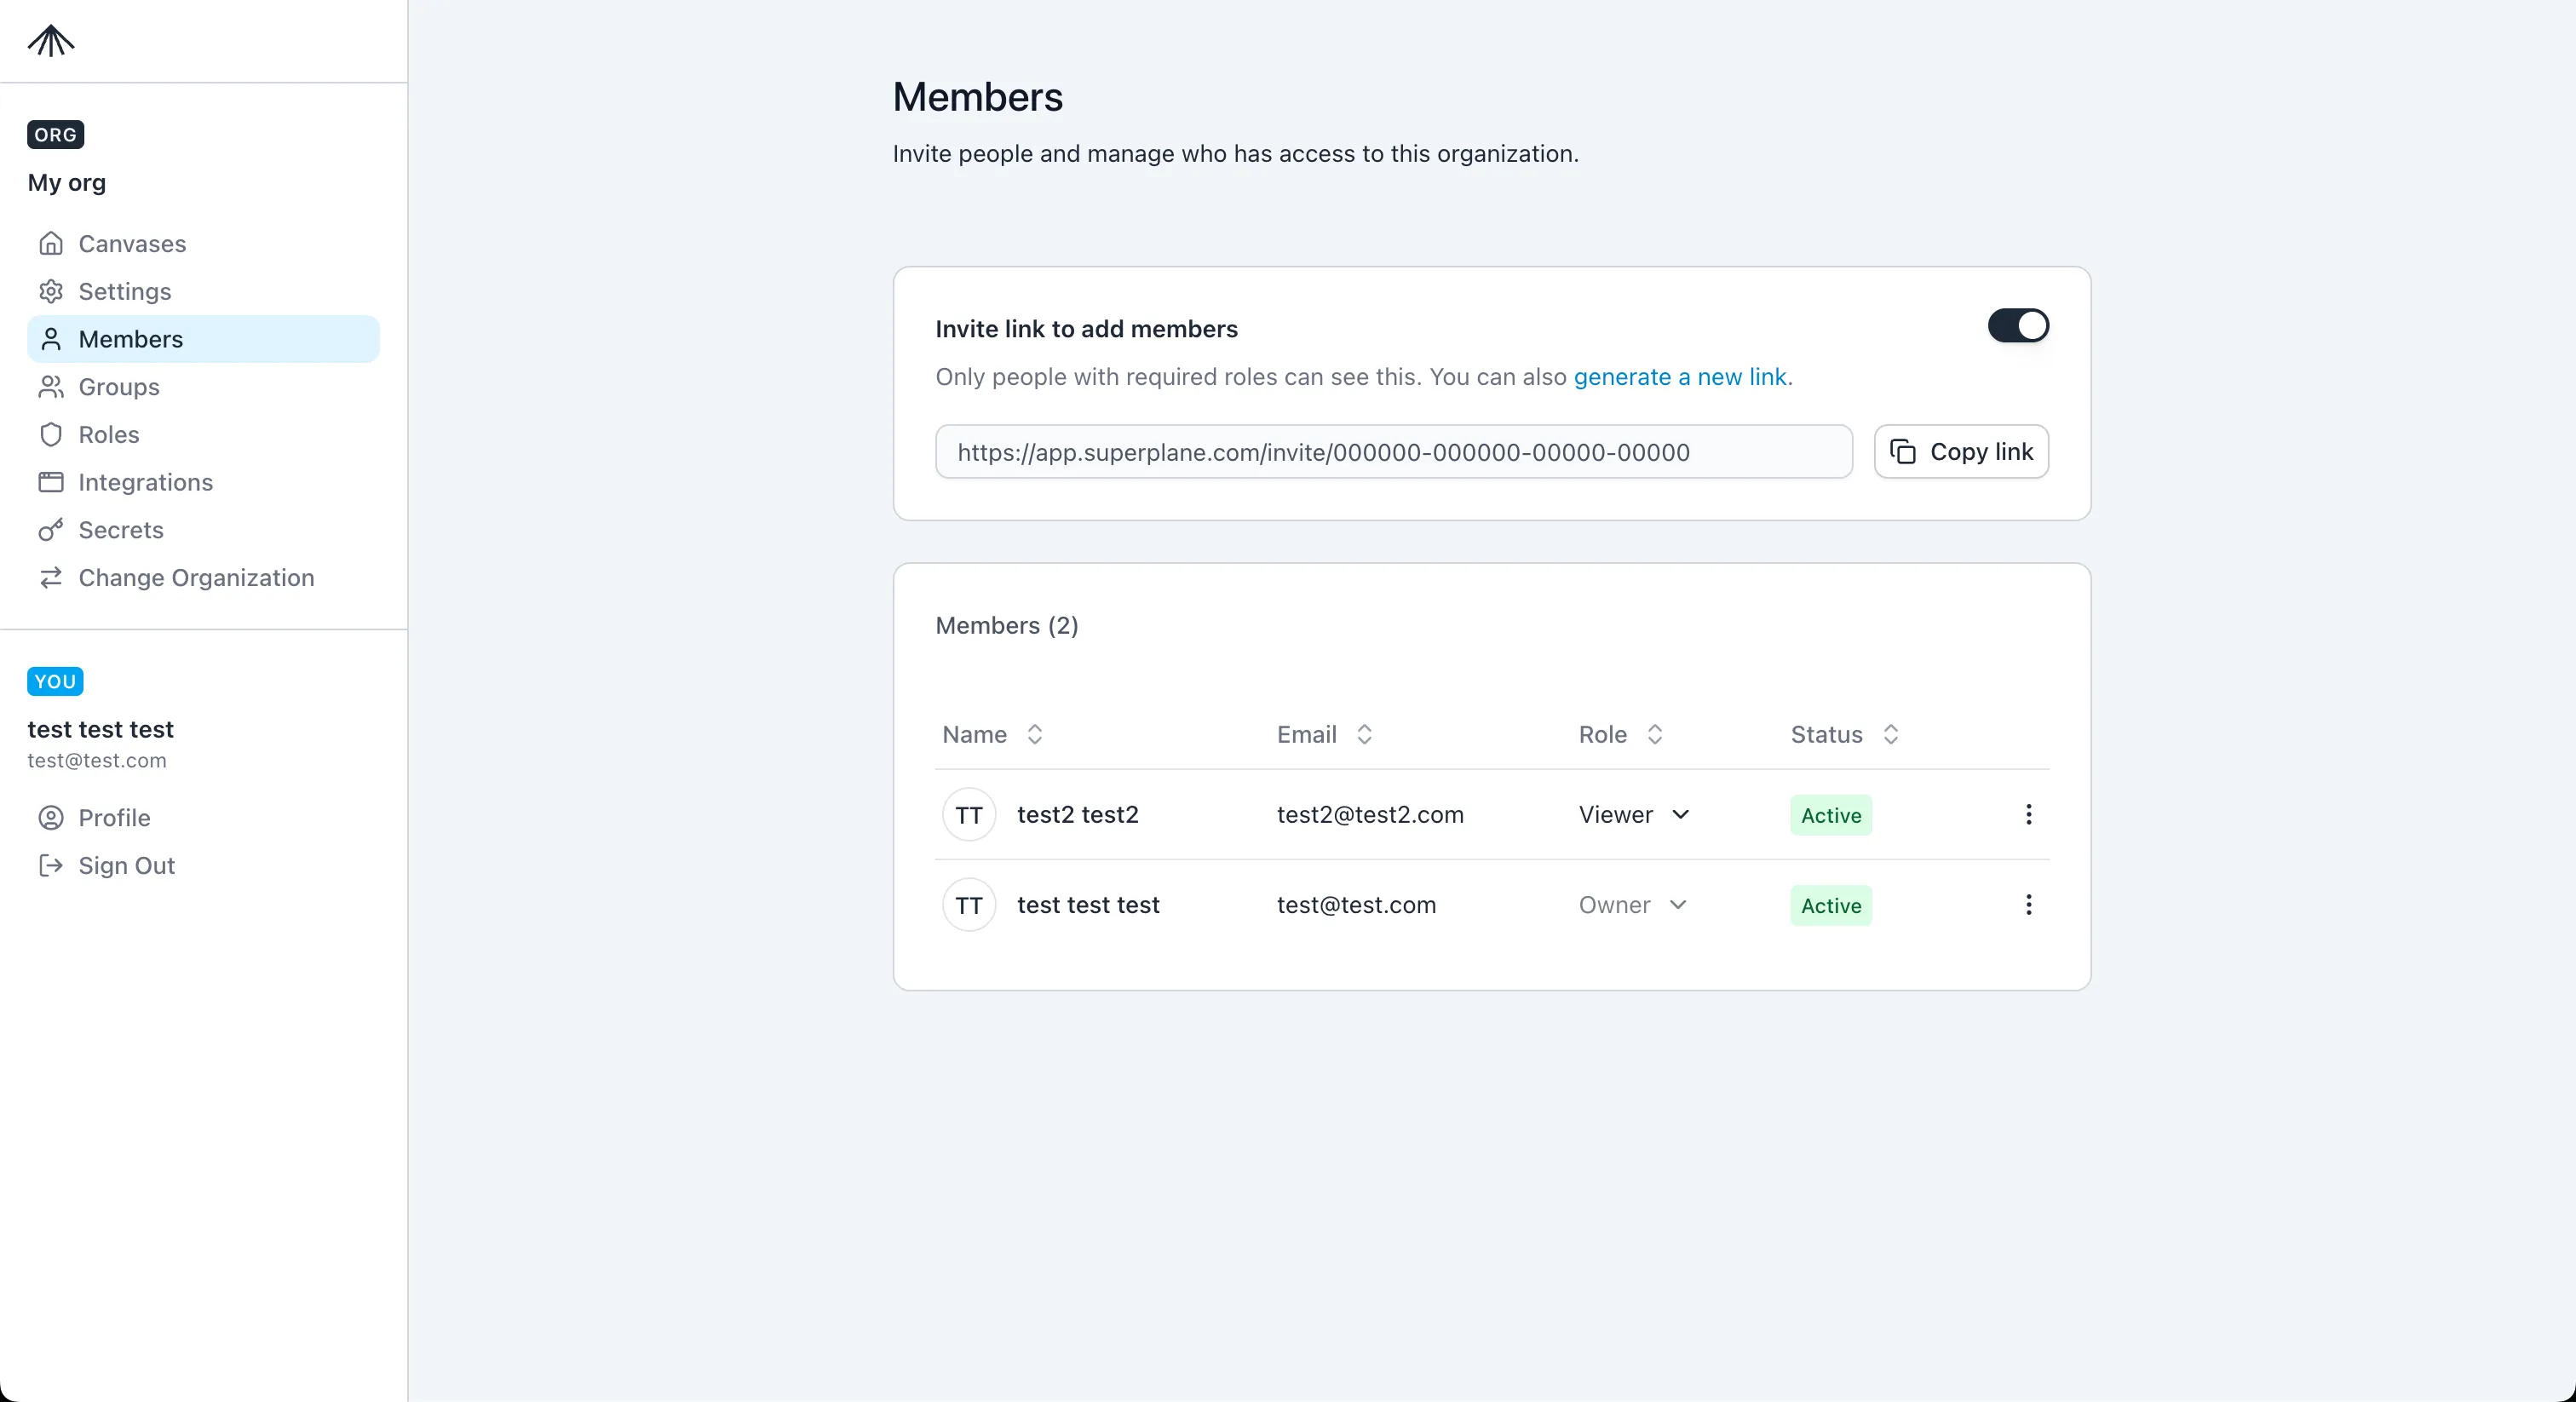The height and width of the screenshot is (1402, 2576).
Task: Click the Sign Out icon
Action: [49, 866]
